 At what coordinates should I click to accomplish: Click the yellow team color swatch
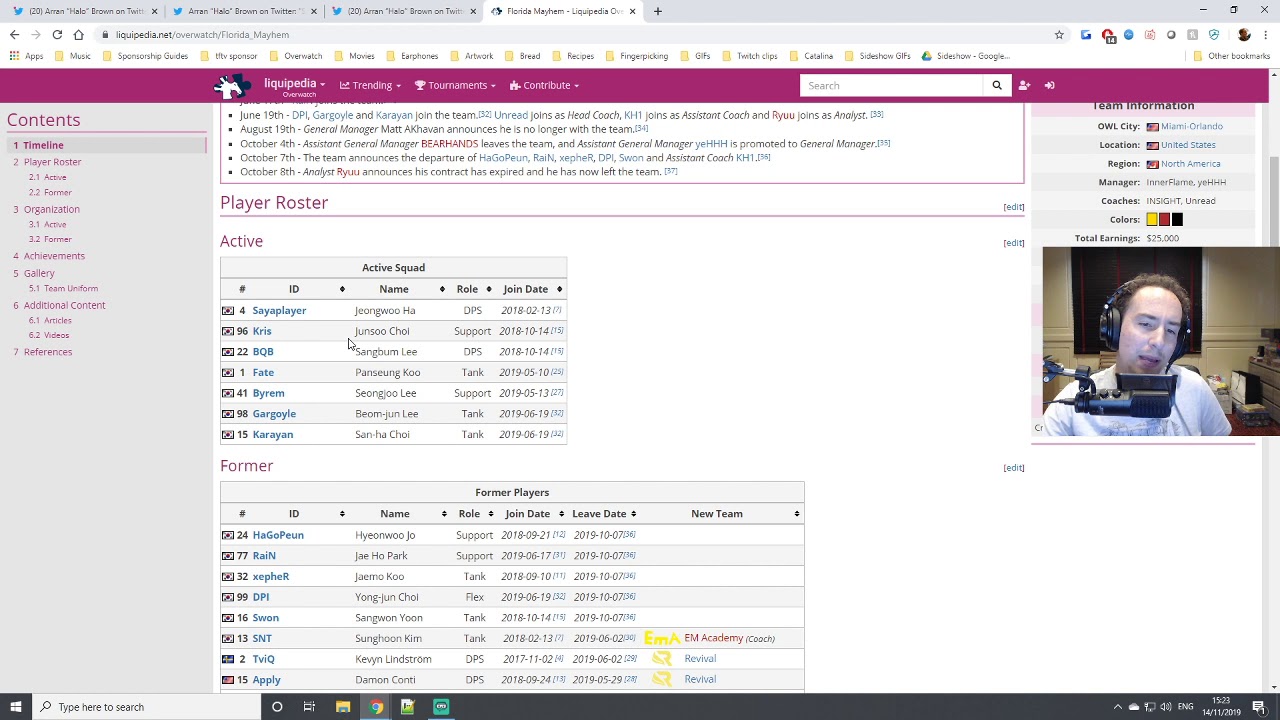[1152, 220]
